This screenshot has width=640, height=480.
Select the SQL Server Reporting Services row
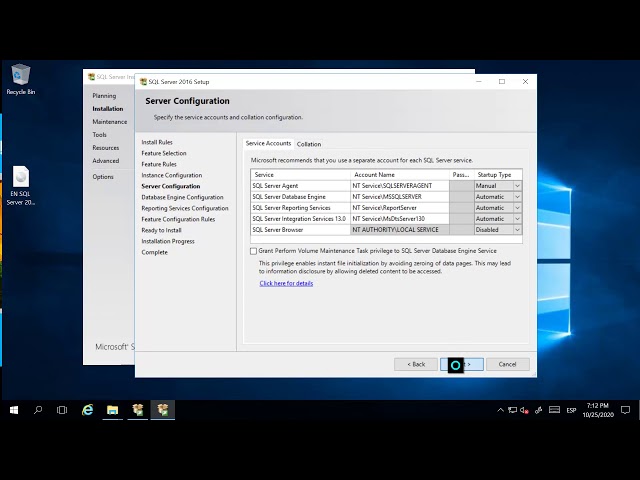click(x=300, y=208)
